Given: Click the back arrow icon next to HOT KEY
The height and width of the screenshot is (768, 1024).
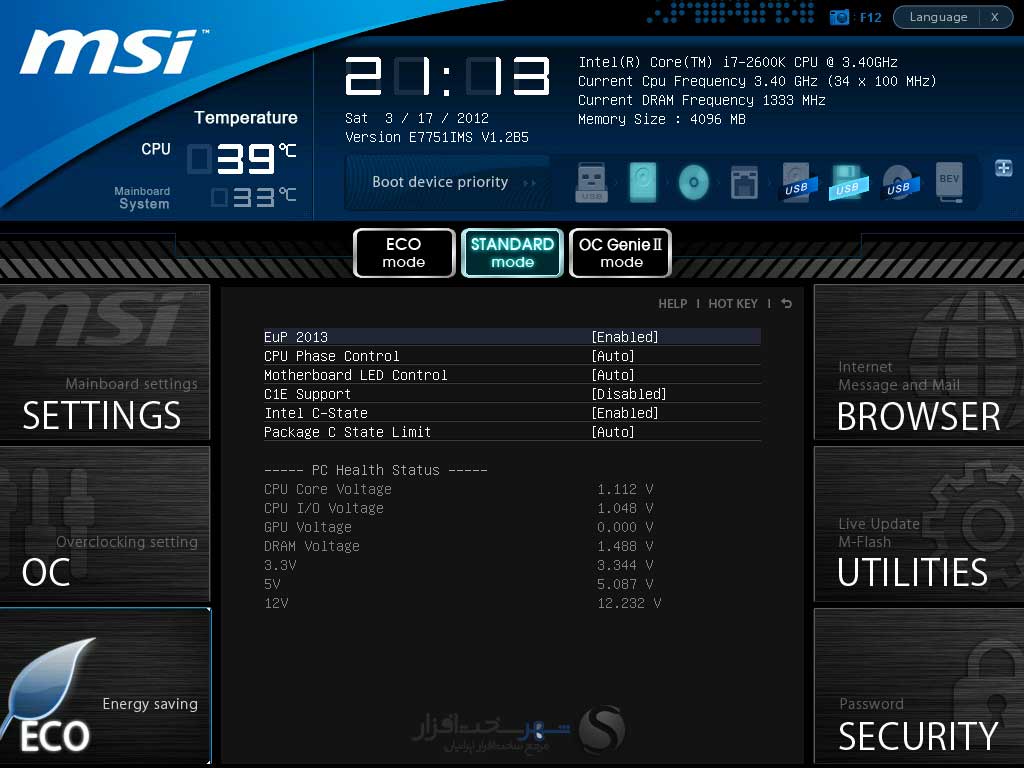Looking at the screenshot, I should click(x=787, y=304).
